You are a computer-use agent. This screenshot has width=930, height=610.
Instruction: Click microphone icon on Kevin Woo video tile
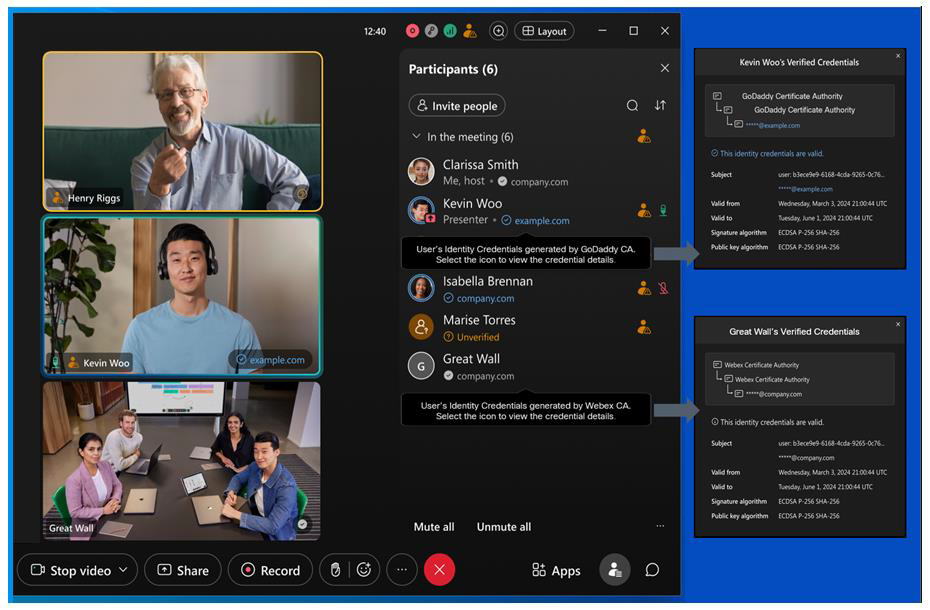tap(55, 361)
